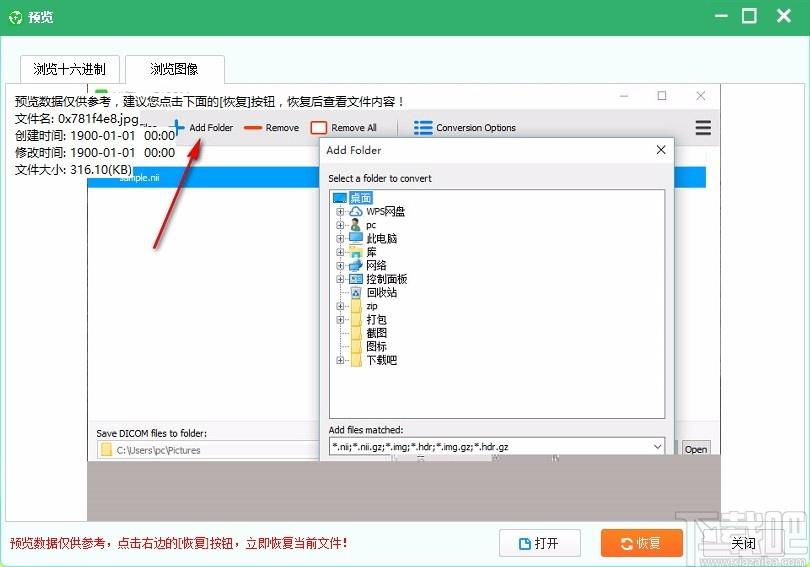Click the orange Remove minus icon
Image resolution: width=810 pixels, height=567 pixels.
(253, 128)
